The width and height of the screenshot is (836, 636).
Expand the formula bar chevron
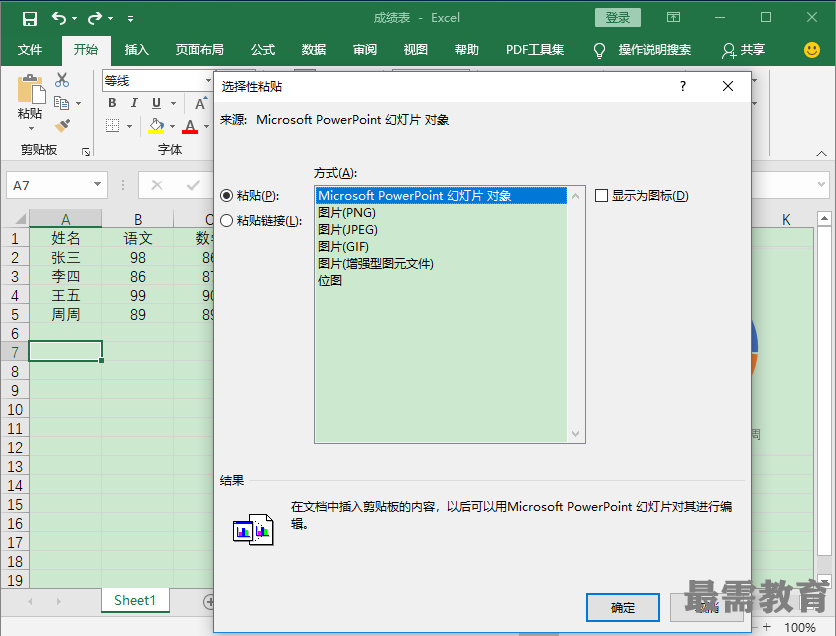pyautogui.click(x=822, y=184)
